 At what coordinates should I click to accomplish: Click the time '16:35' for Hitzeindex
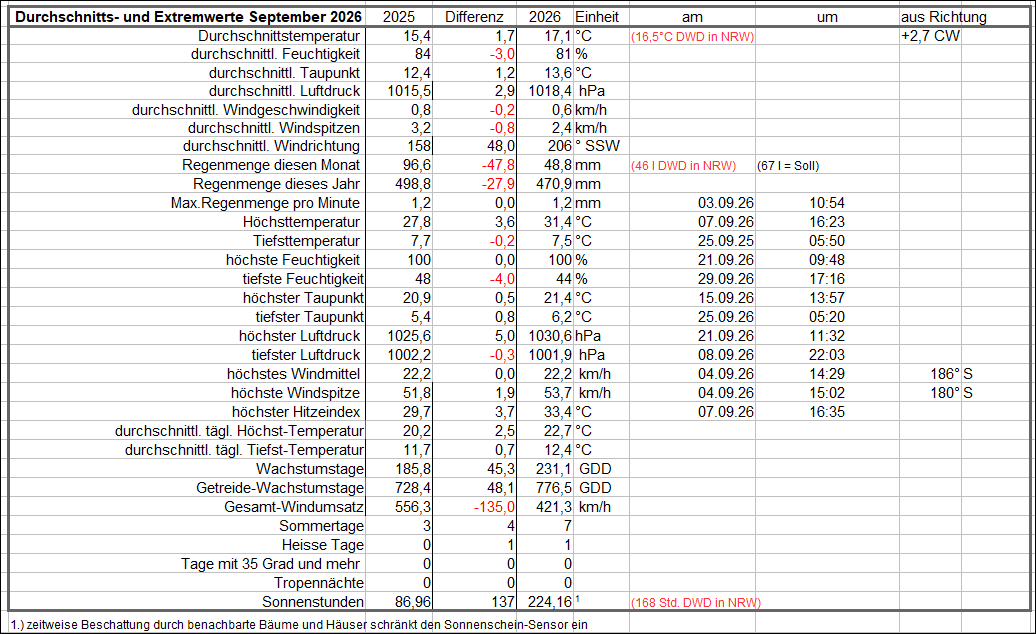pos(827,412)
